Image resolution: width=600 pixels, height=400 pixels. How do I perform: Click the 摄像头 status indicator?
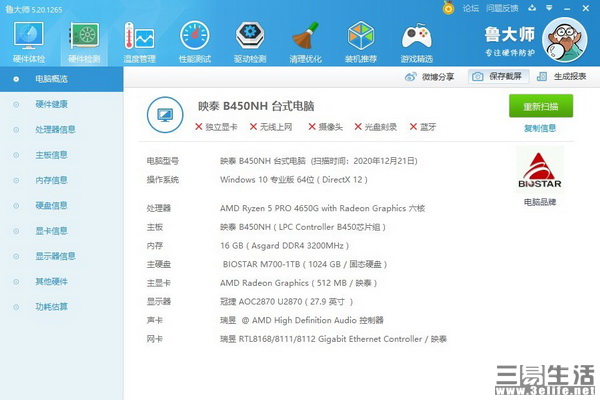coord(326,127)
